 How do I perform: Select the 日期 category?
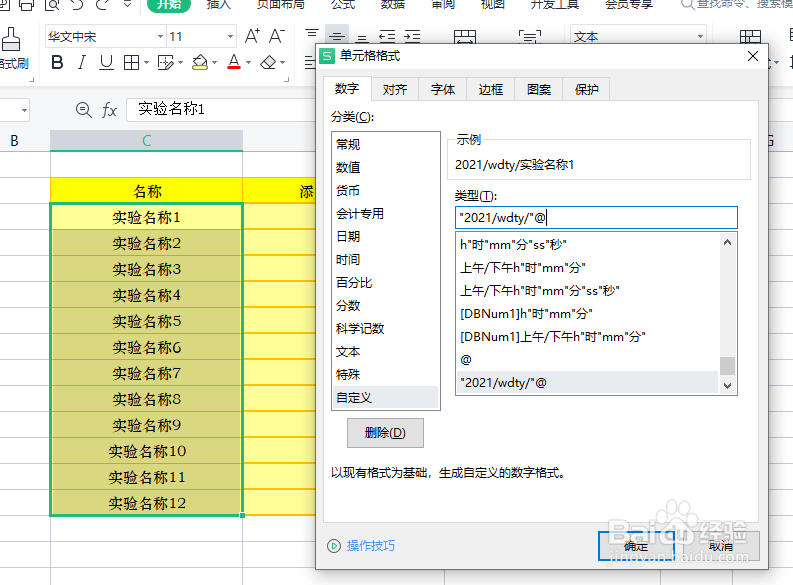385,237
